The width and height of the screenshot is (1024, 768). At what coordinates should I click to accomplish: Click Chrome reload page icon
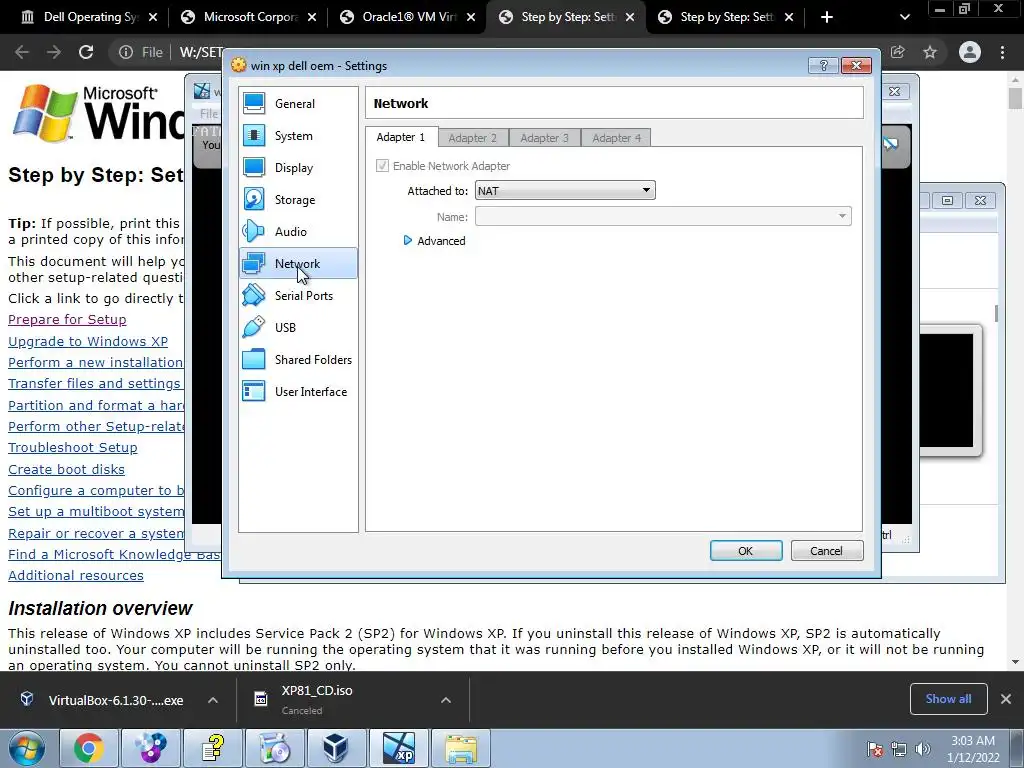[x=86, y=52]
